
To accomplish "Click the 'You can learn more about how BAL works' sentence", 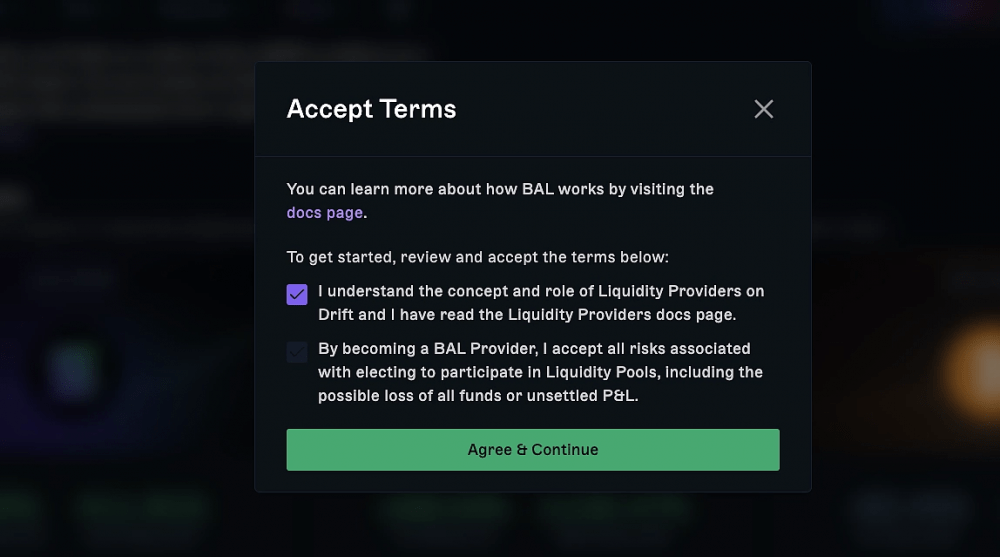I will point(500,189).
